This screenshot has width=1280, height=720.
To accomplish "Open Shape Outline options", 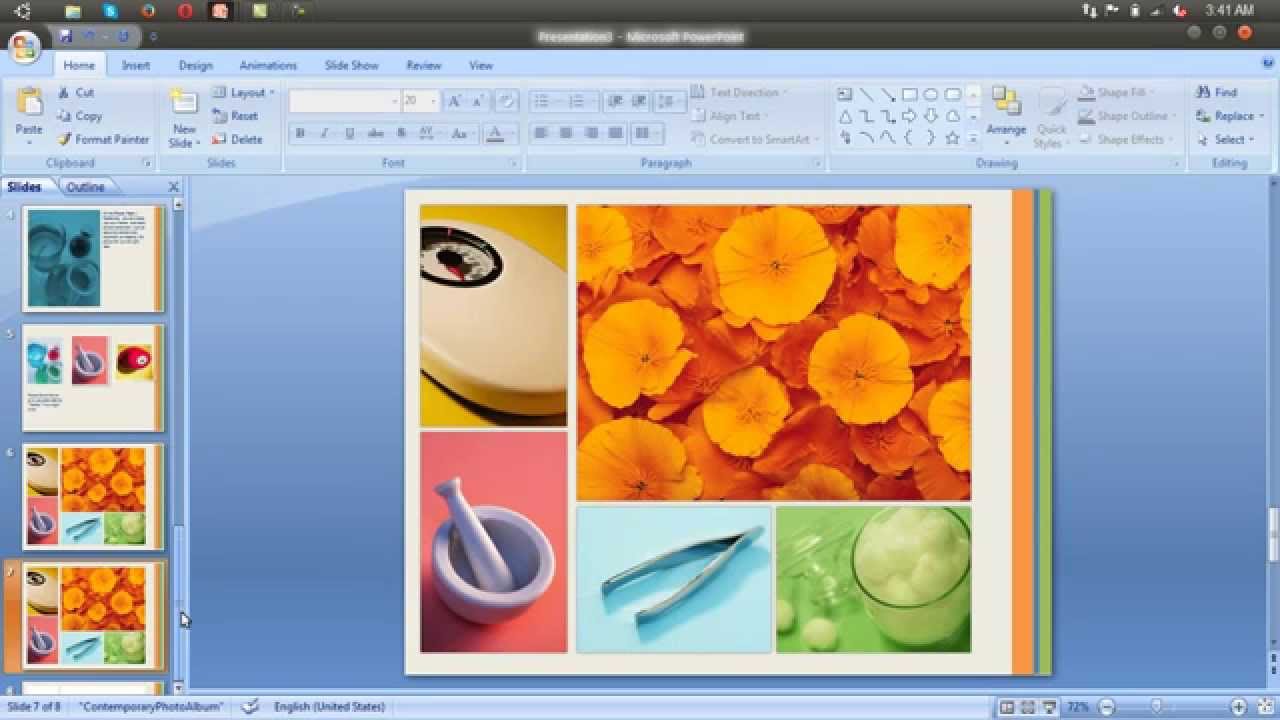I will tap(1127, 116).
